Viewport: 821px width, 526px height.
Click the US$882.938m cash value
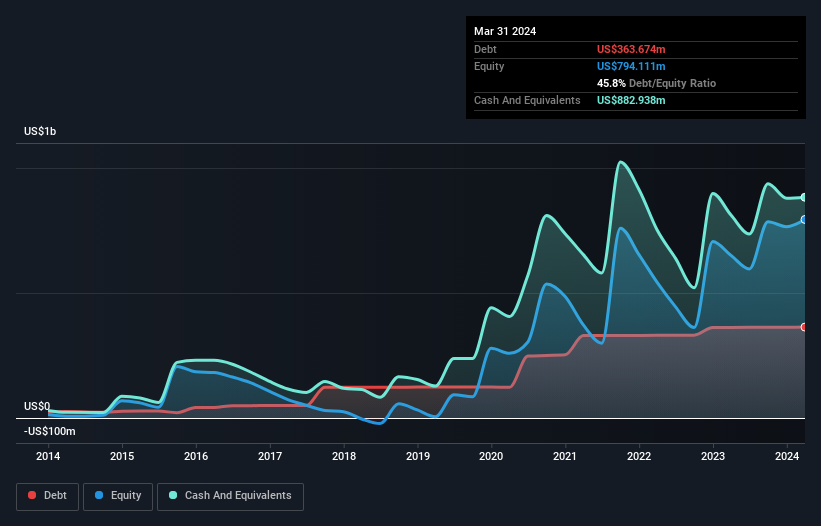coord(631,100)
